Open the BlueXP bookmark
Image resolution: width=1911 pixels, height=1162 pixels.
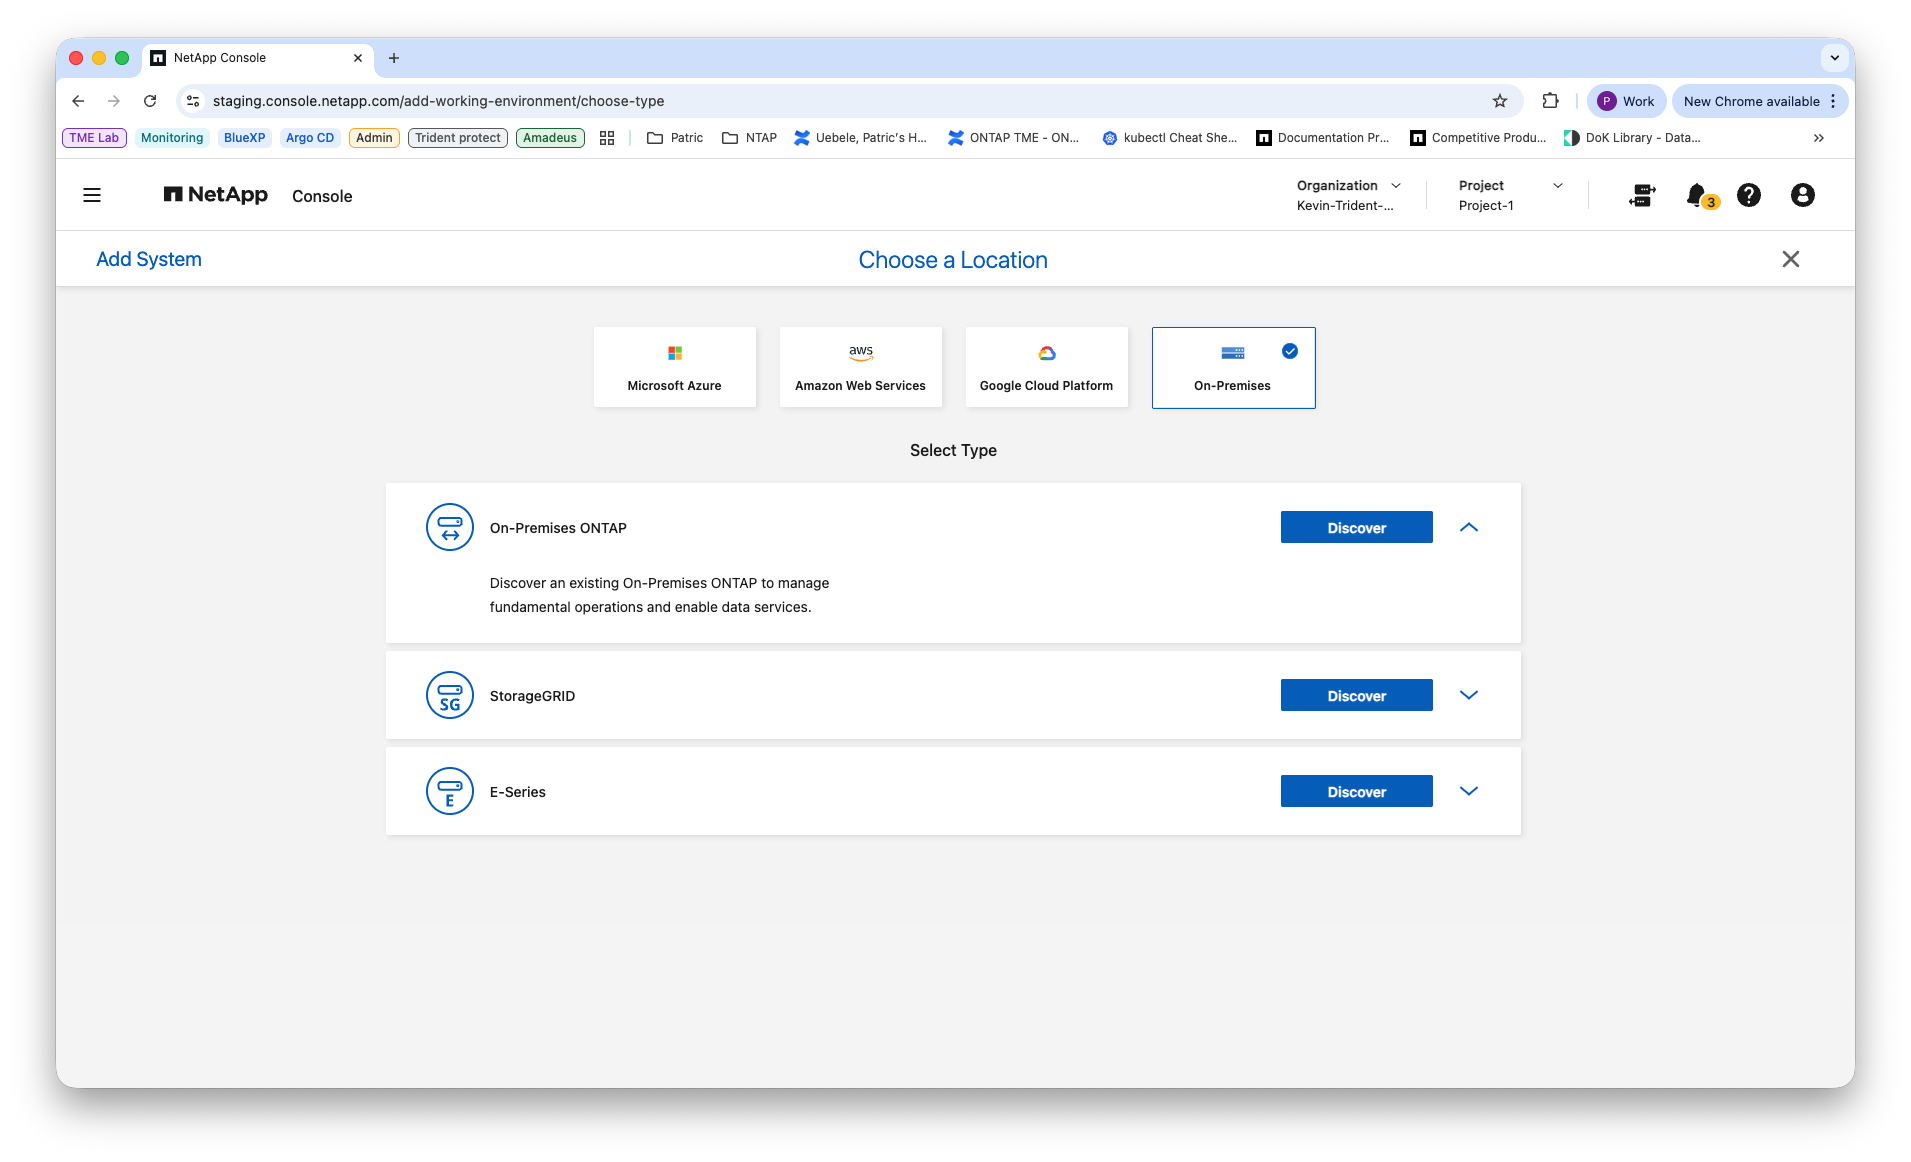tap(244, 138)
